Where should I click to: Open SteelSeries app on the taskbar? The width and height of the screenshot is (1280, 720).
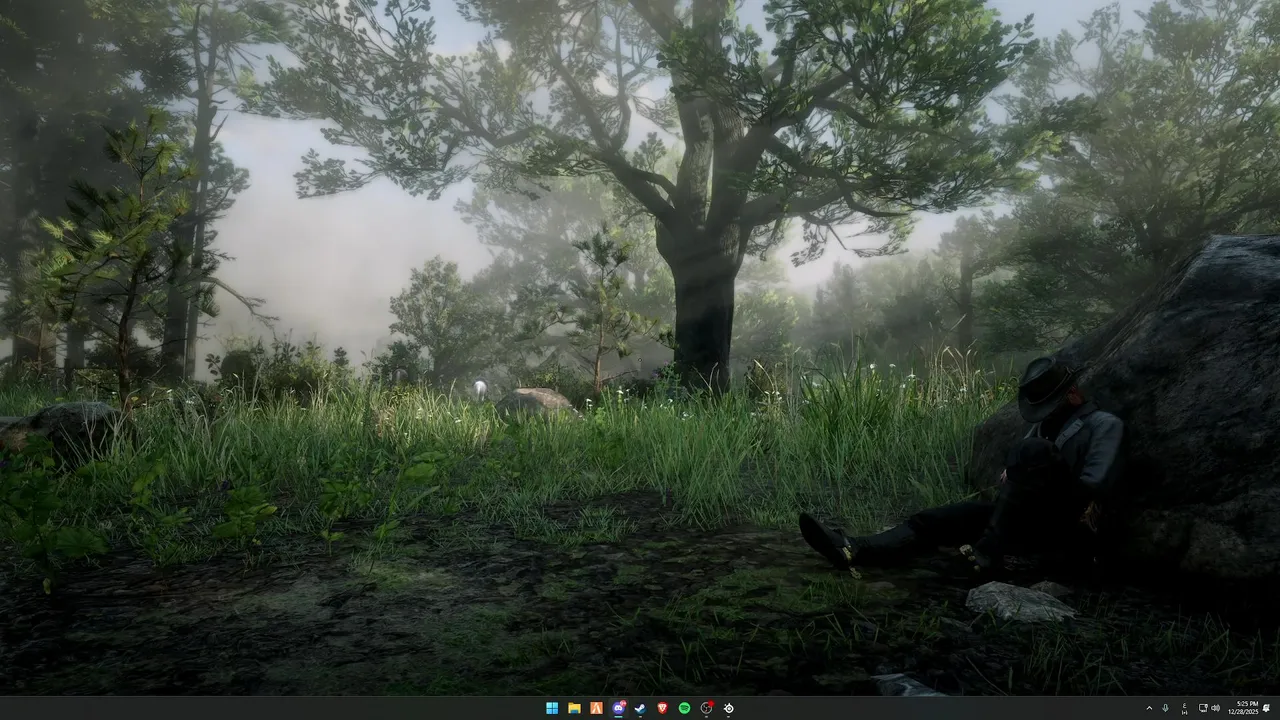click(x=728, y=708)
